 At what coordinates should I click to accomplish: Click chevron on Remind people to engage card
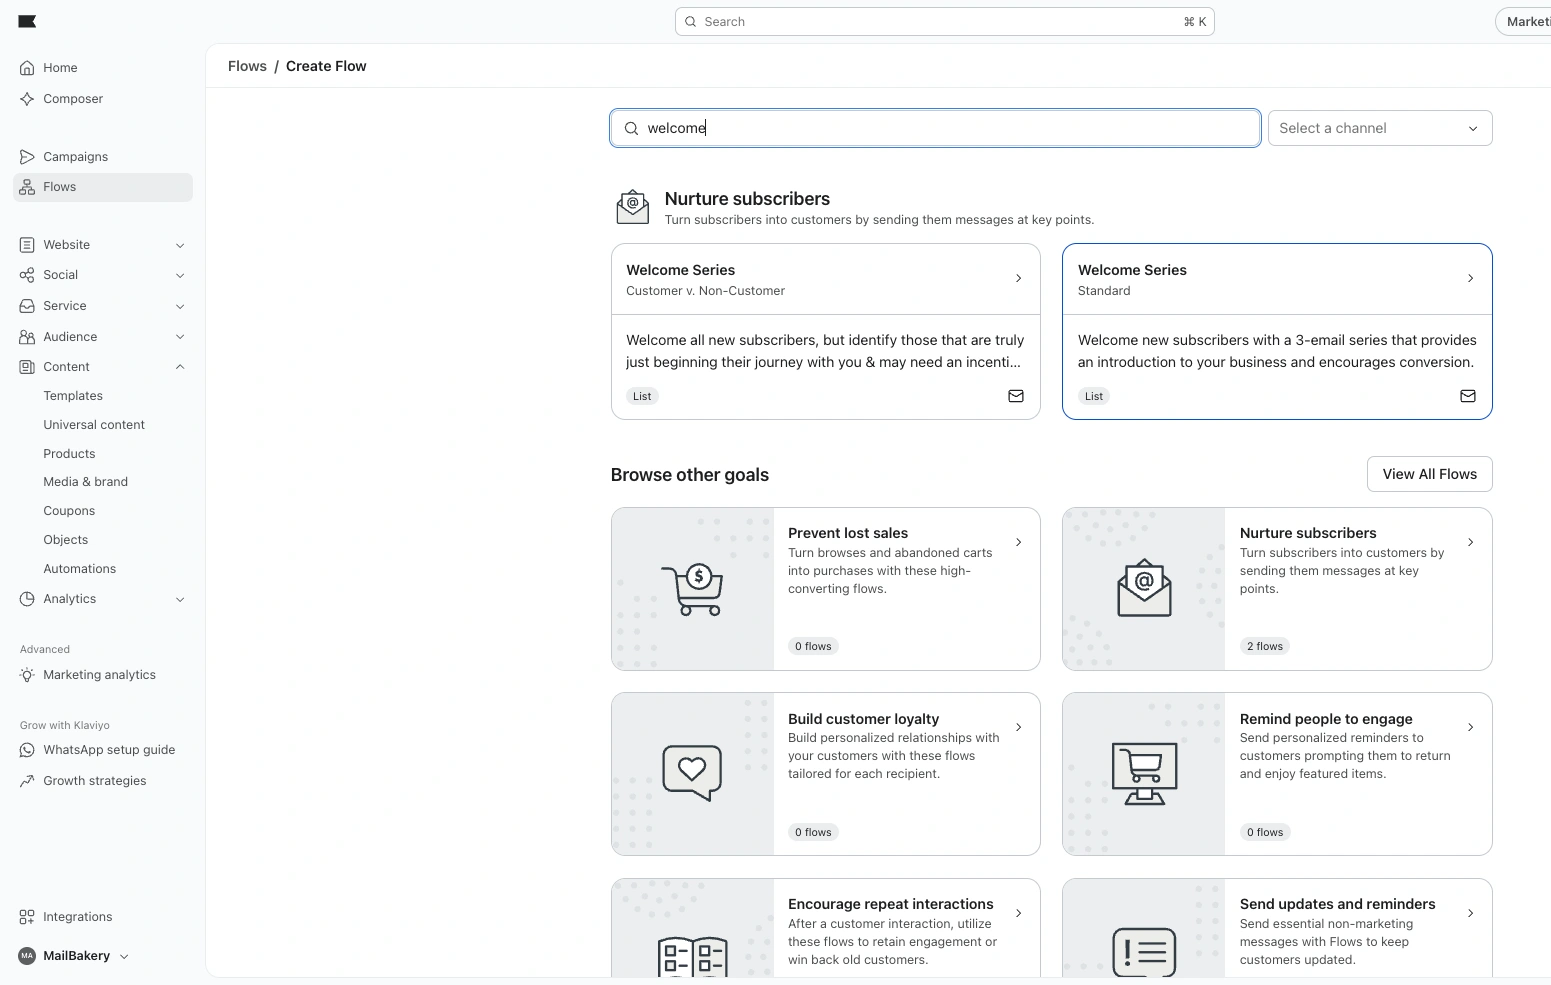click(1470, 727)
